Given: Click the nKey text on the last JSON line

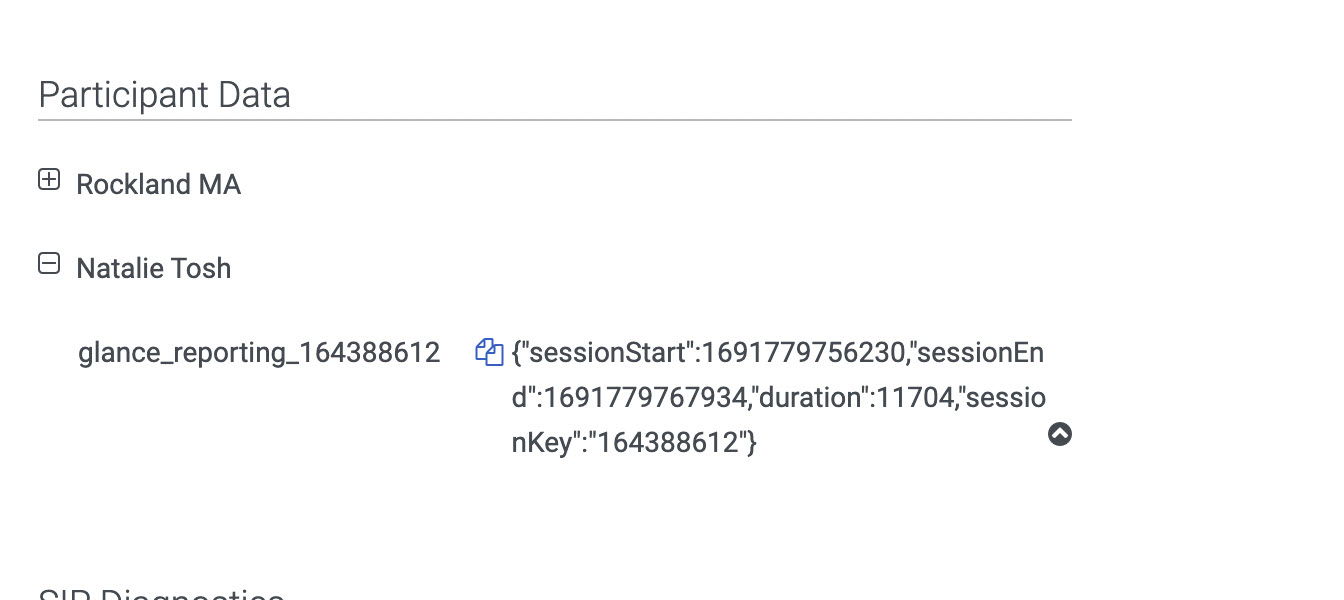Looking at the screenshot, I should (541, 443).
